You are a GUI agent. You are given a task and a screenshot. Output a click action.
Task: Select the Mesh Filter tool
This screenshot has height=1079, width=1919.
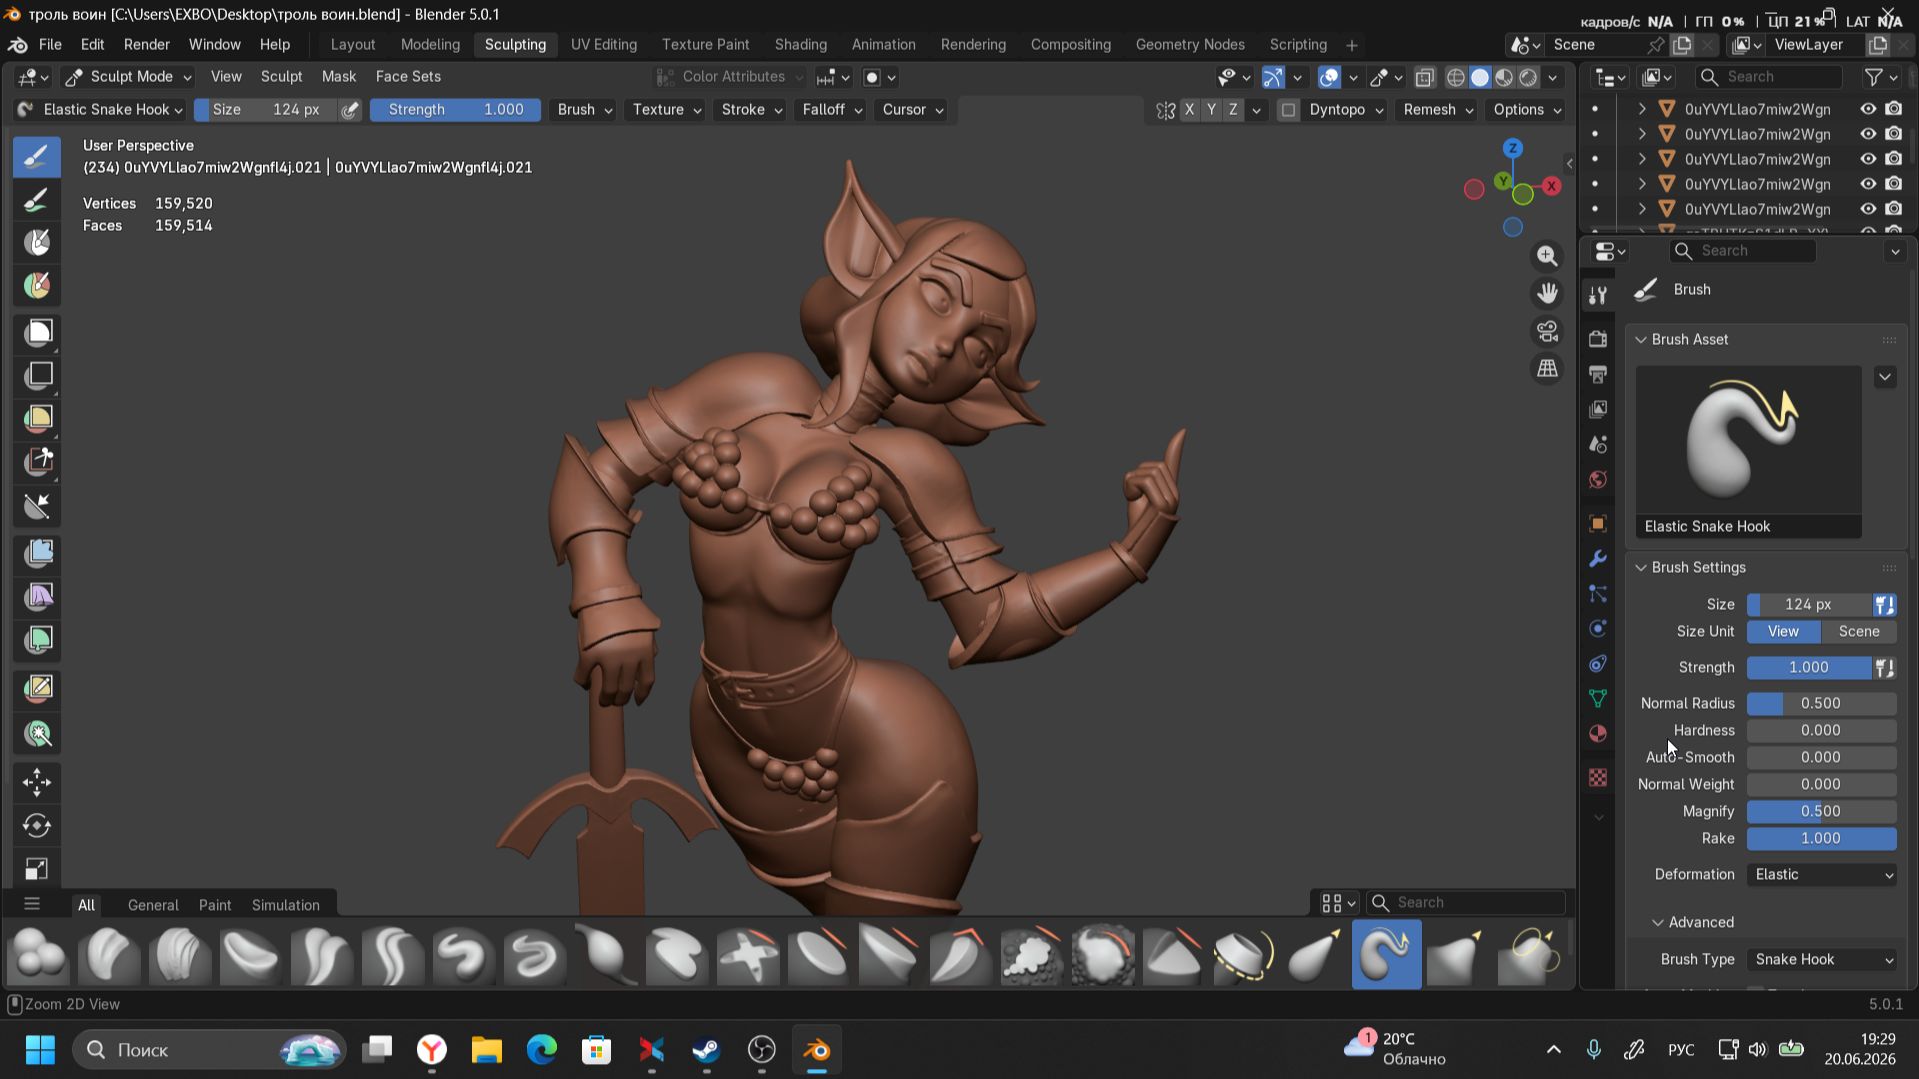(x=37, y=553)
